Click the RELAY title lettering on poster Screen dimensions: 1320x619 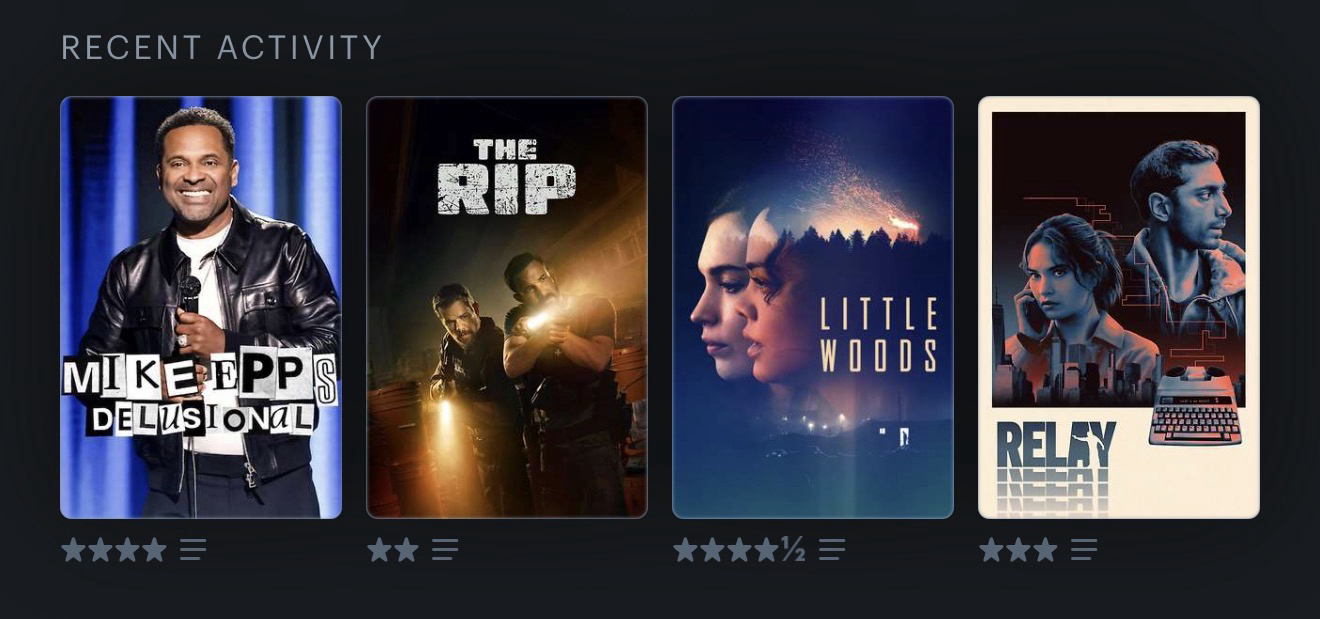(x=1056, y=445)
